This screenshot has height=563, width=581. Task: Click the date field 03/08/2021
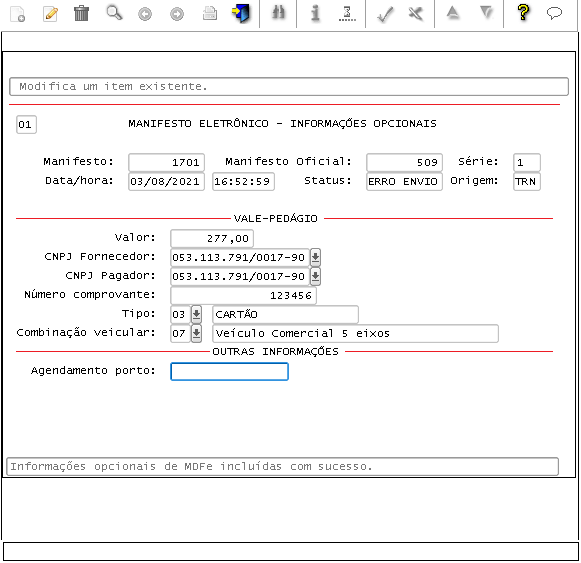click(166, 182)
